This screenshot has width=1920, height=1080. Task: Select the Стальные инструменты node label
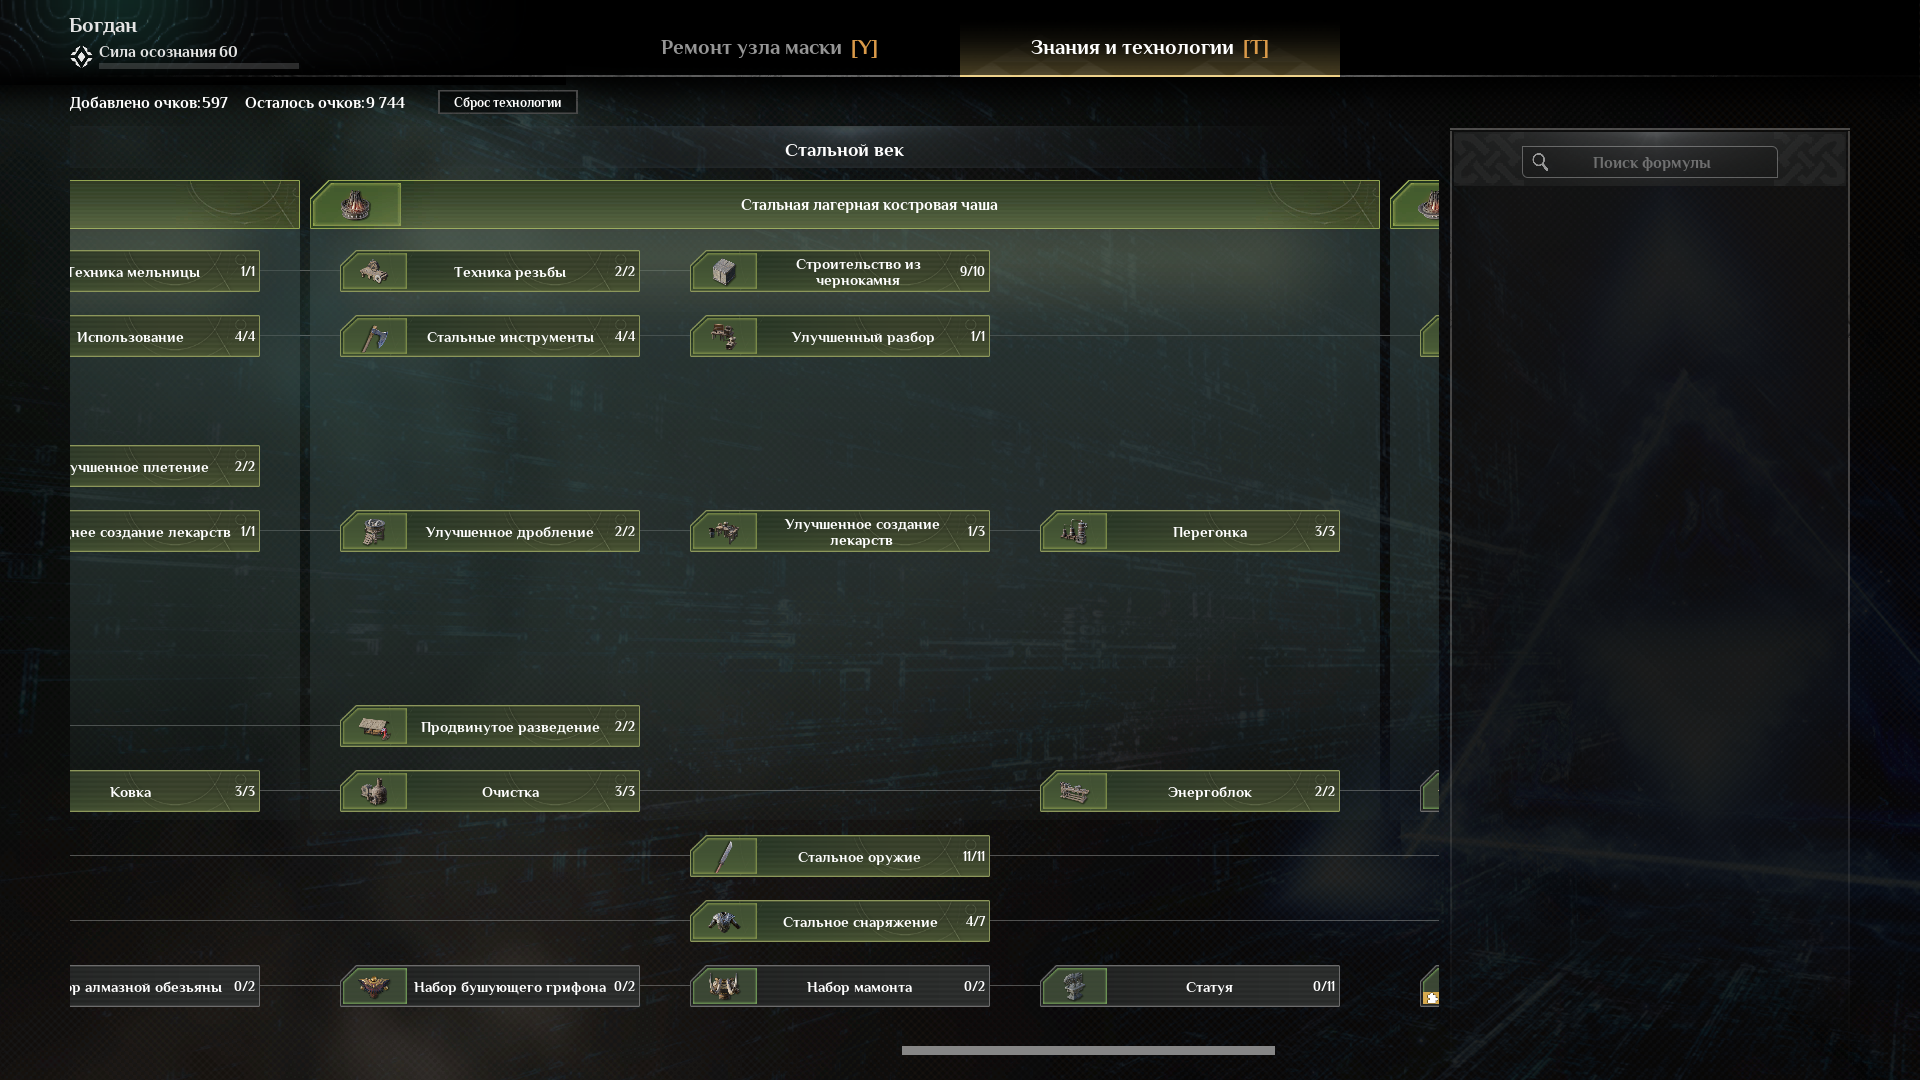[510, 337]
